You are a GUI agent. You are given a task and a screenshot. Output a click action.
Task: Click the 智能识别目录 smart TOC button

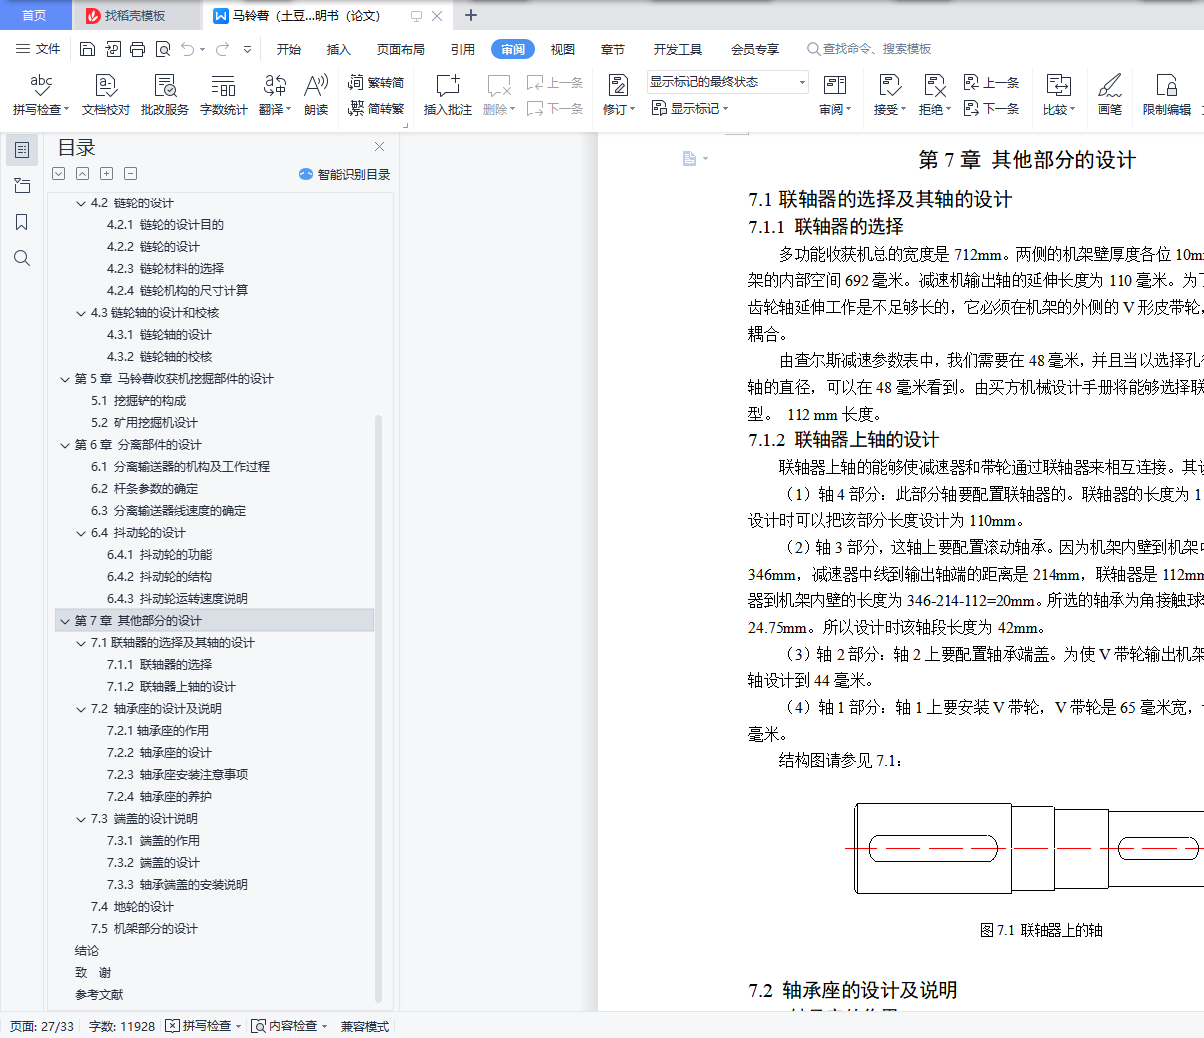click(x=344, y=174)
